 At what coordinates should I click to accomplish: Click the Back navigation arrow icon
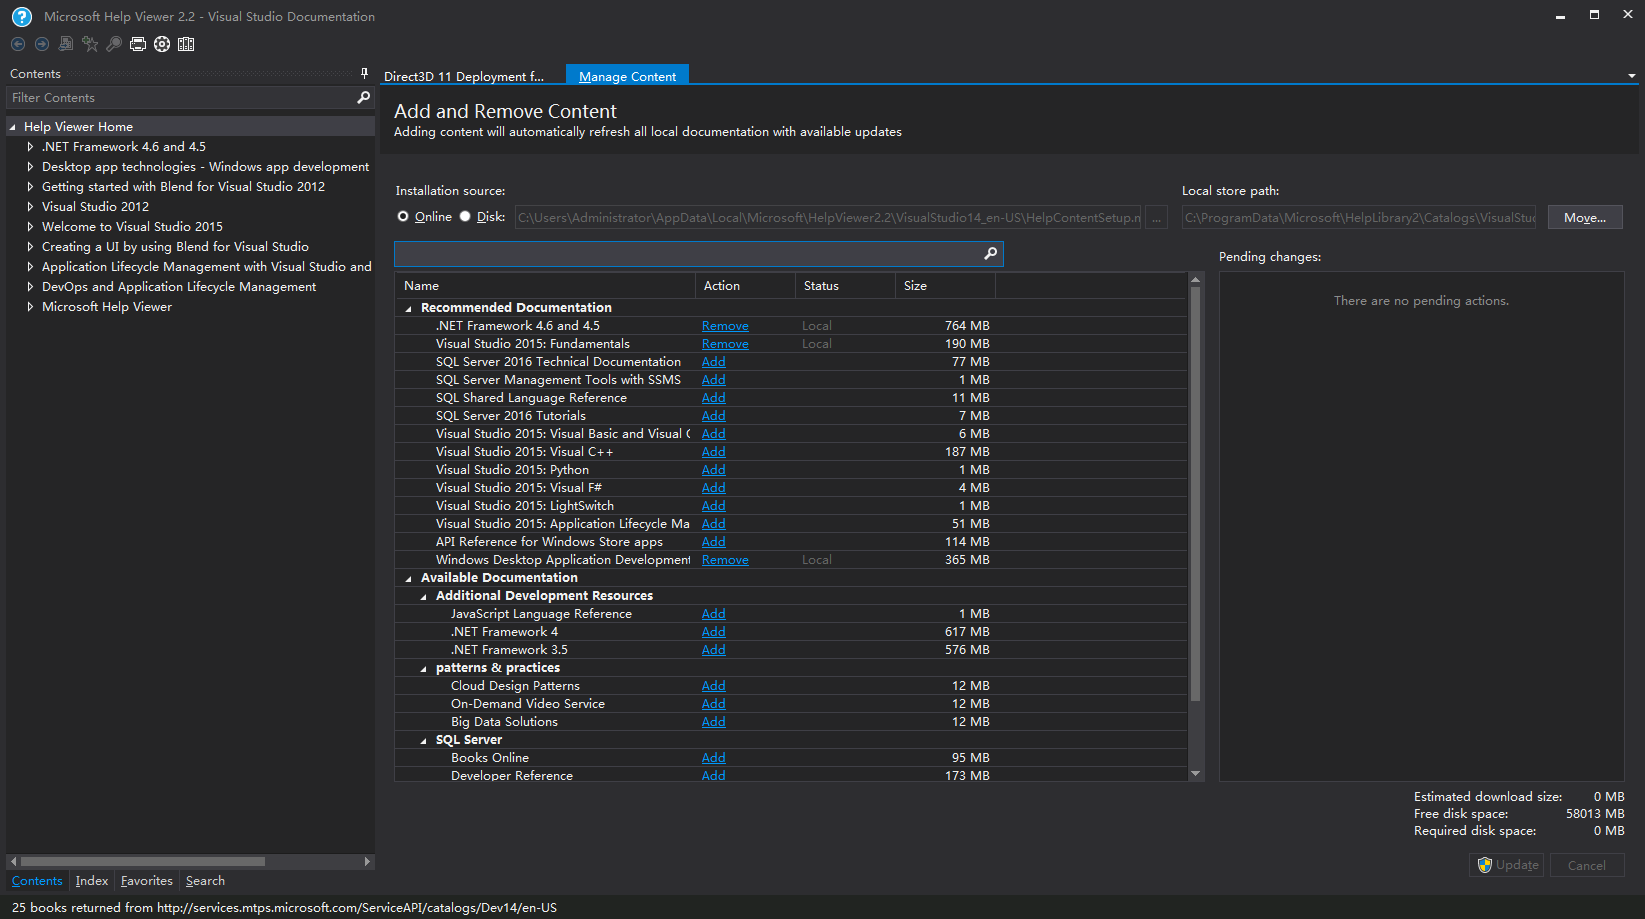(x=18, y=44)
